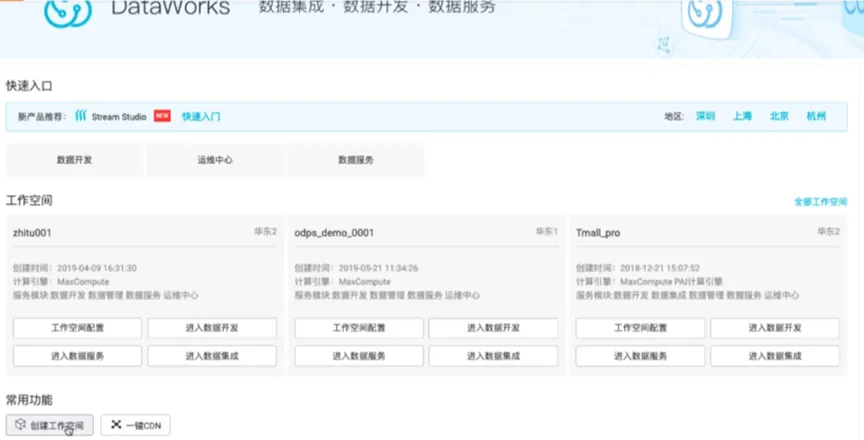
Task: Click 进入数据服务 for Tmall_pro
Action: tap(640, 356)
